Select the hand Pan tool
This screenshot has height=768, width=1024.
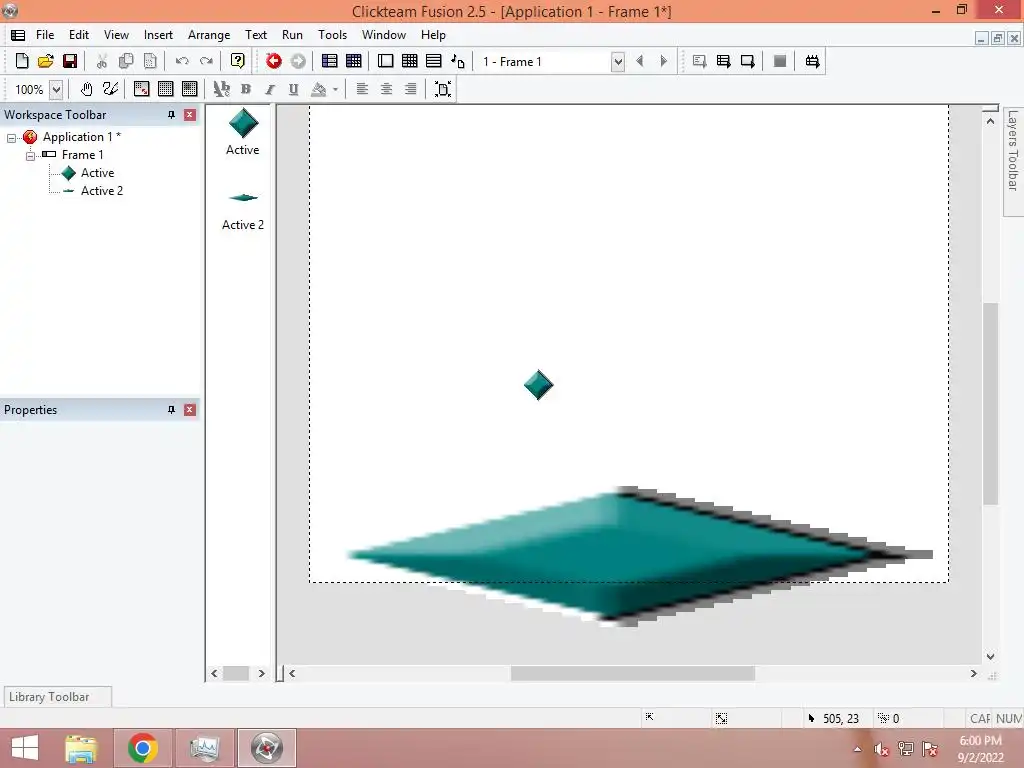point(86,89)
